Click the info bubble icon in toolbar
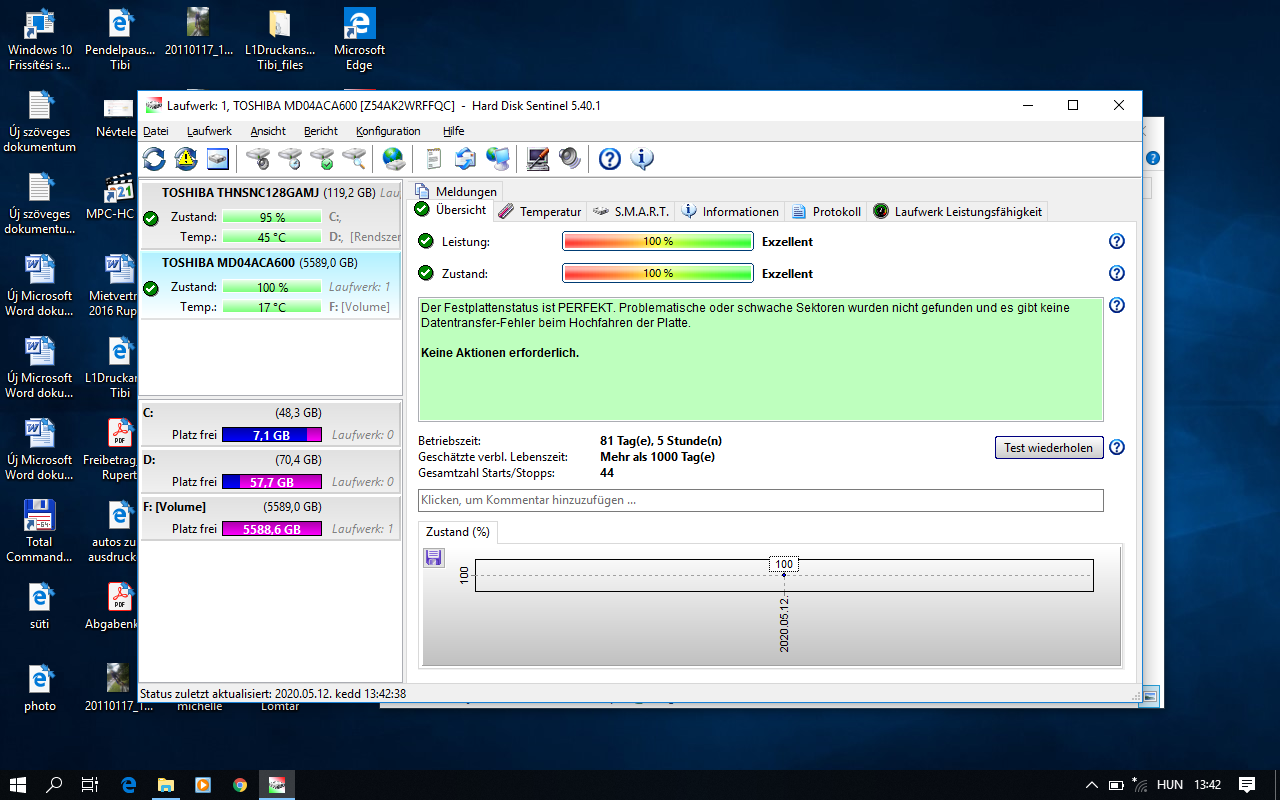Screen dimensions: 1280x800 (641, 158)
